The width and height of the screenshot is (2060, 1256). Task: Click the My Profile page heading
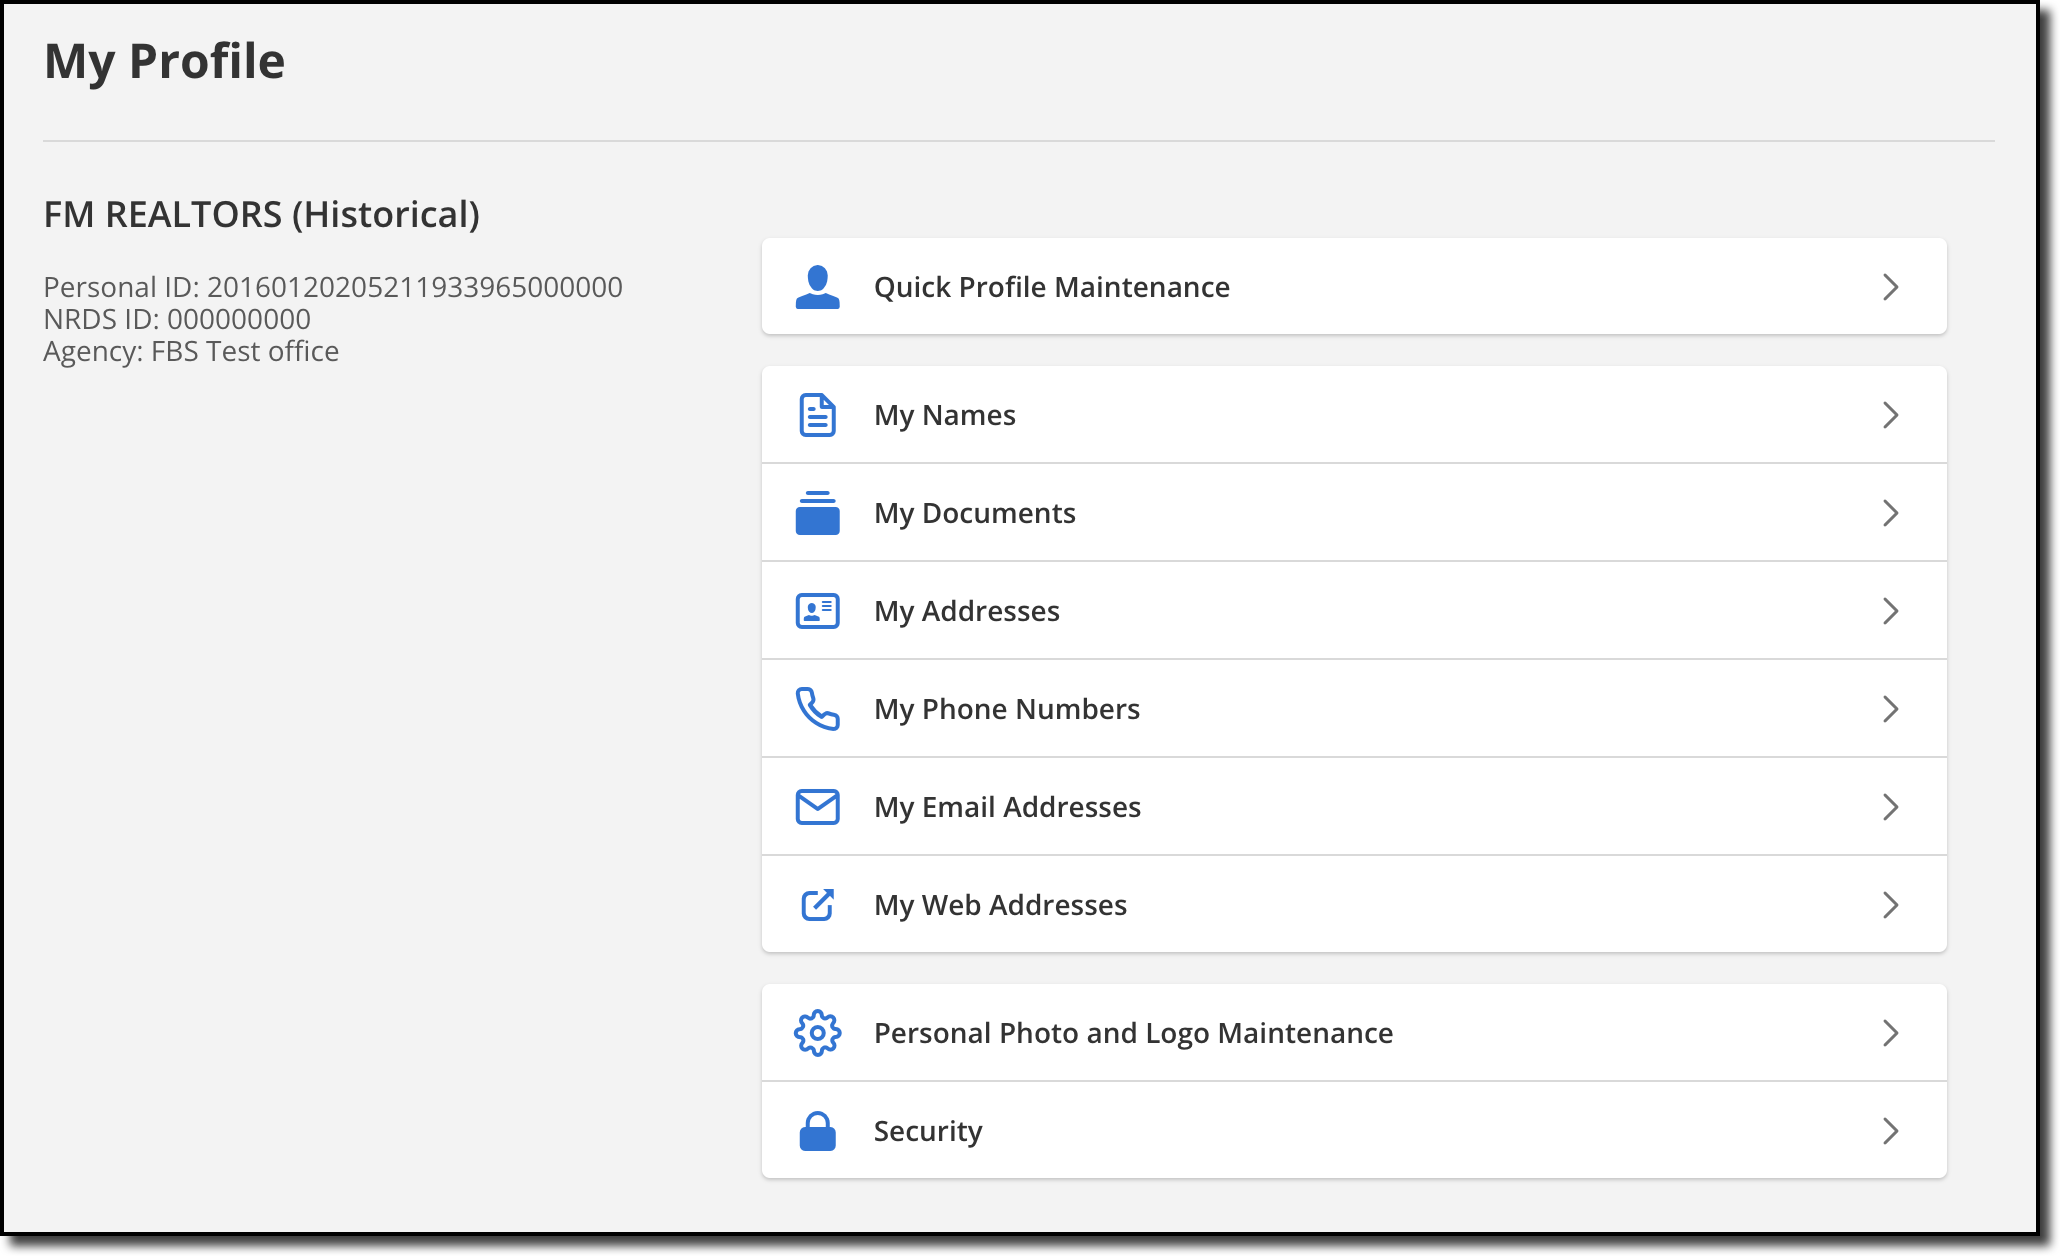[165, 62]
